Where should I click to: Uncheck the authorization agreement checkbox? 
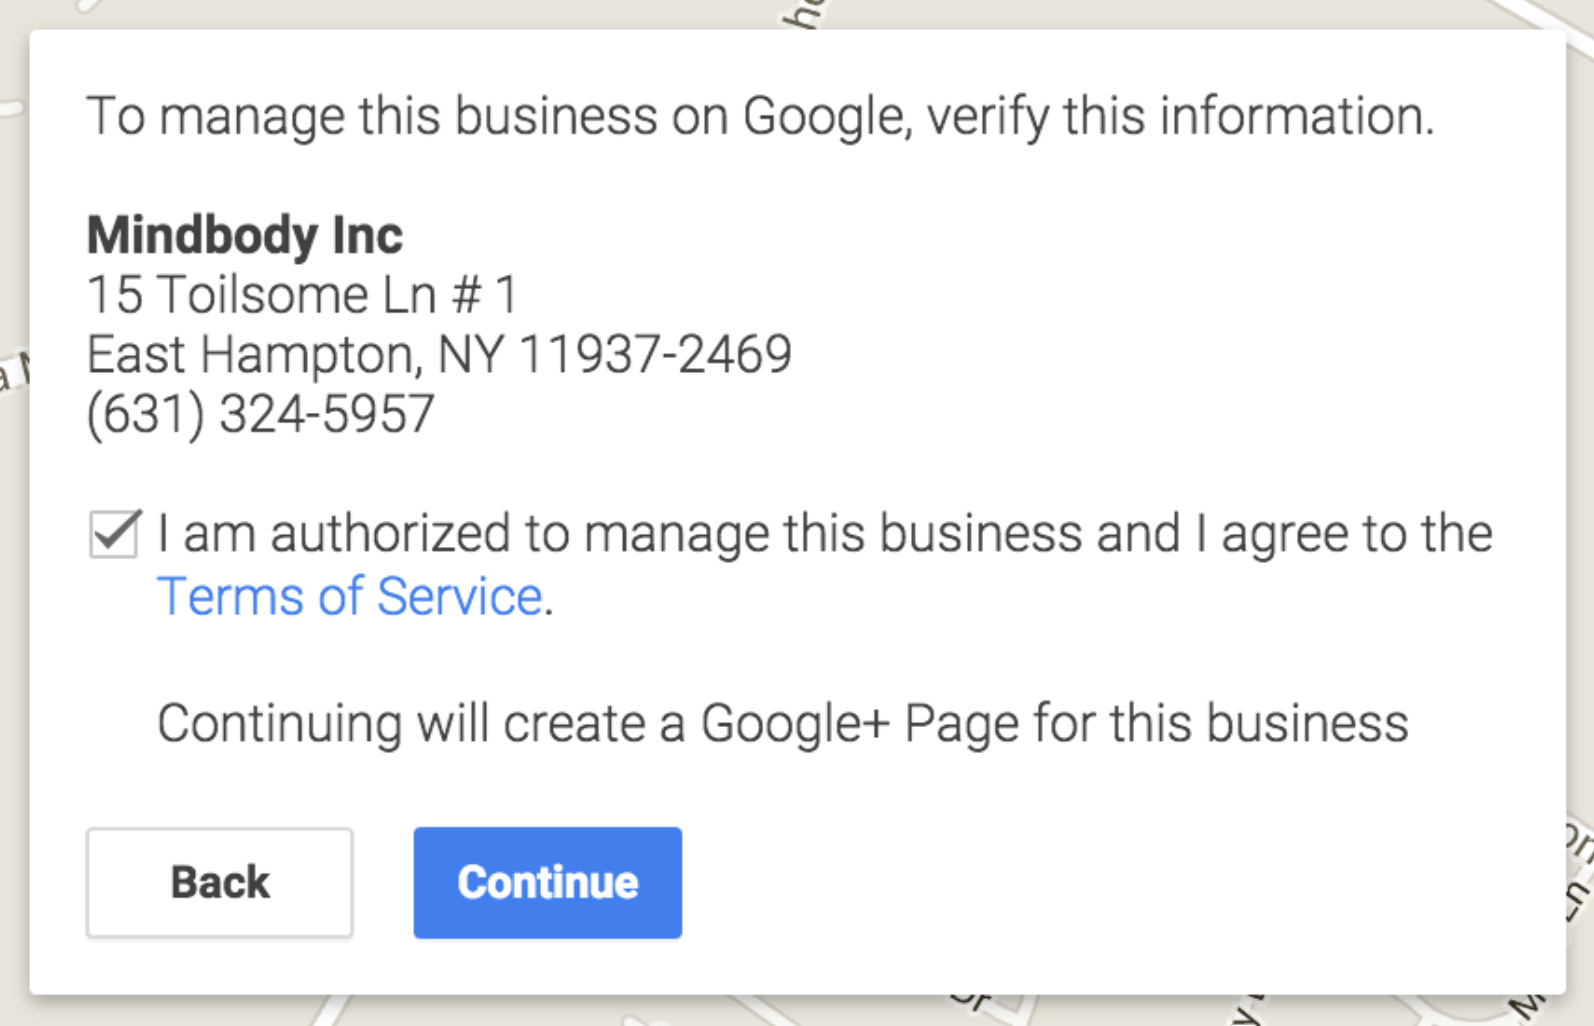point(114,534)
